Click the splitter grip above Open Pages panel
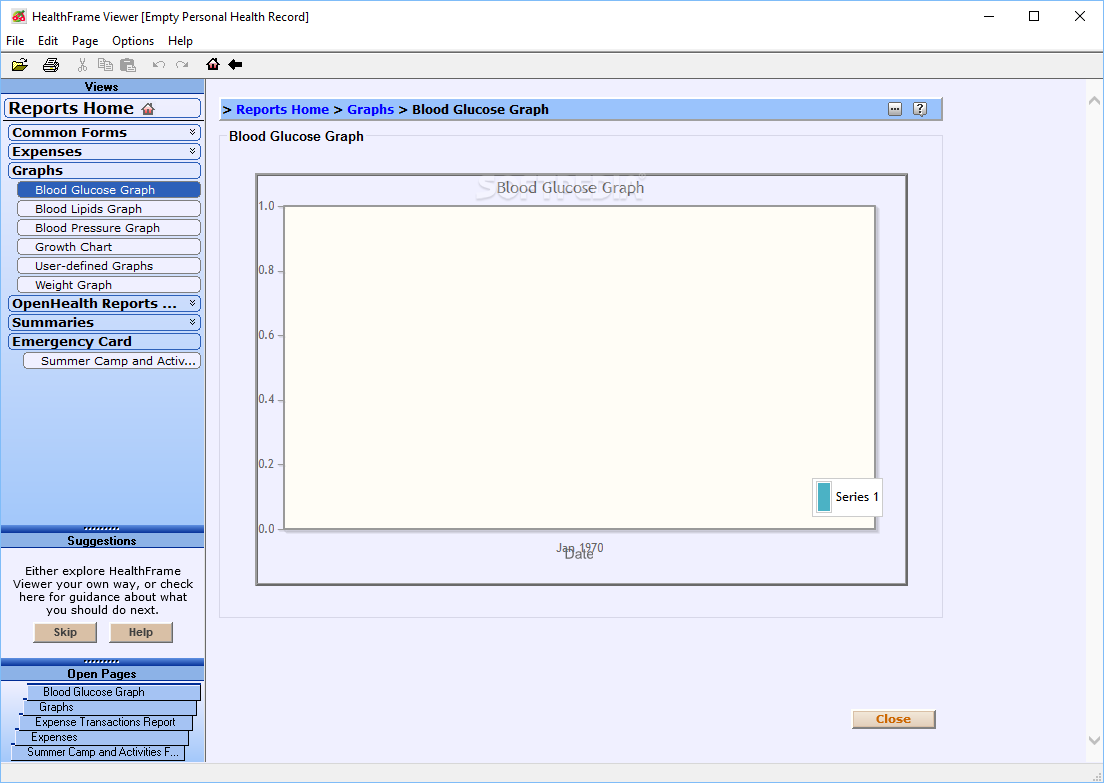Screen dimensions: 1104x783 (x=102, y=661)
